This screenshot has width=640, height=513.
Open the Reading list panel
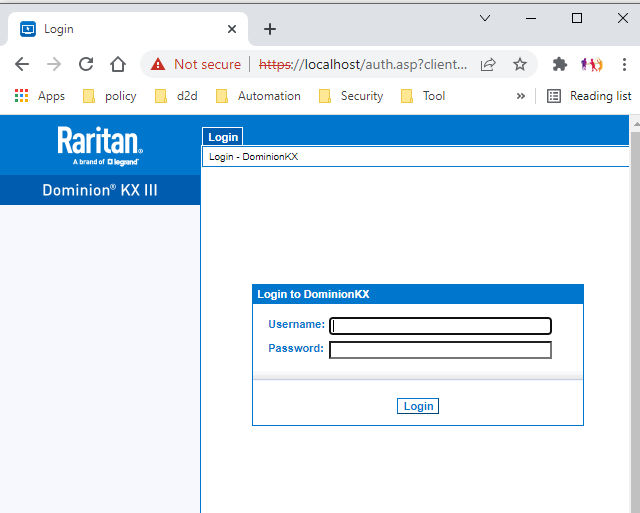(589, 96)
